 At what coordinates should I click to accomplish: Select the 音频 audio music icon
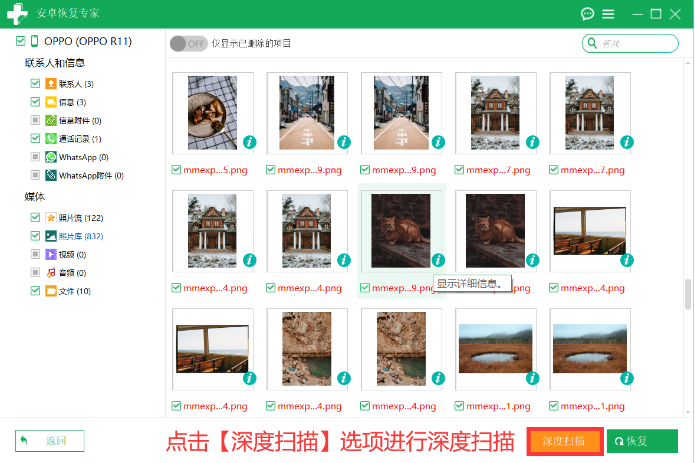pos(51,272)
